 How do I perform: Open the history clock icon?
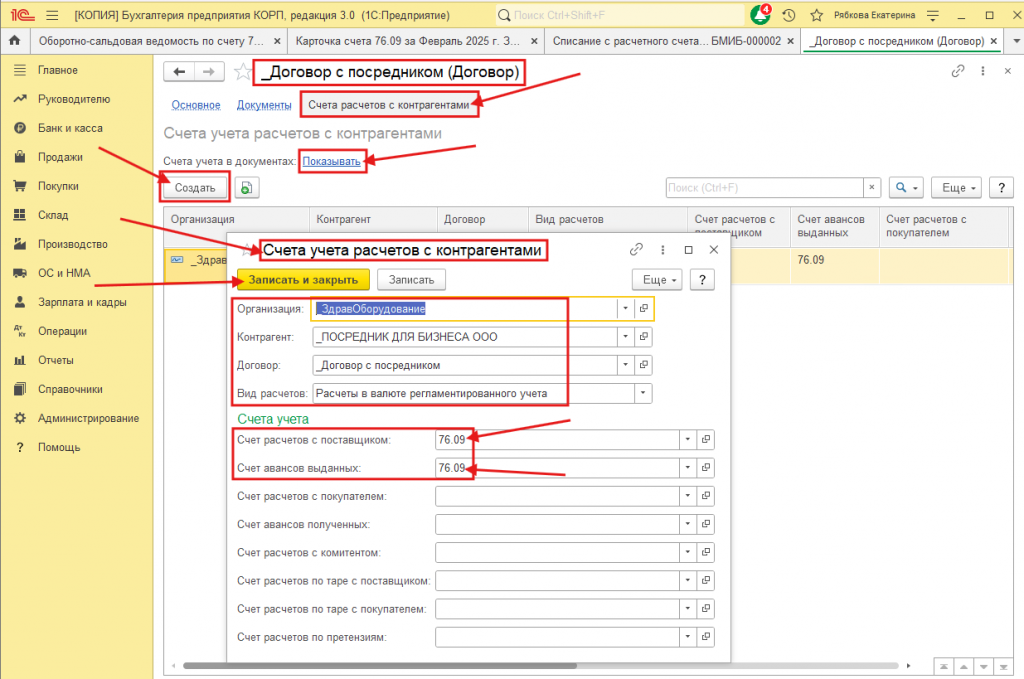click(789, 15)
